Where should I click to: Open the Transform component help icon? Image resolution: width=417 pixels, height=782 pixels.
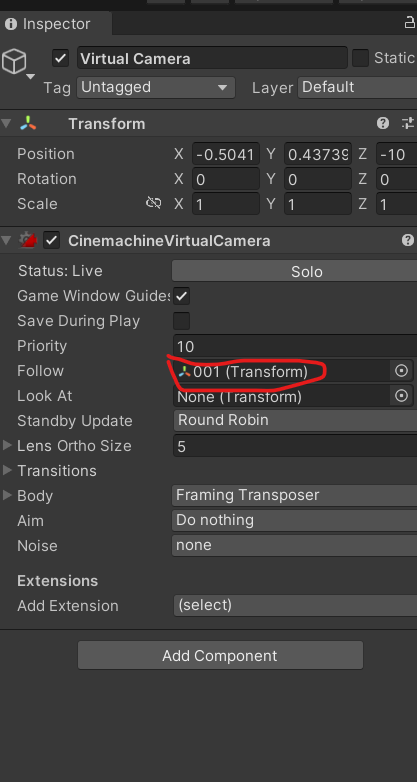pyautogui.click(x=383, y=123)
